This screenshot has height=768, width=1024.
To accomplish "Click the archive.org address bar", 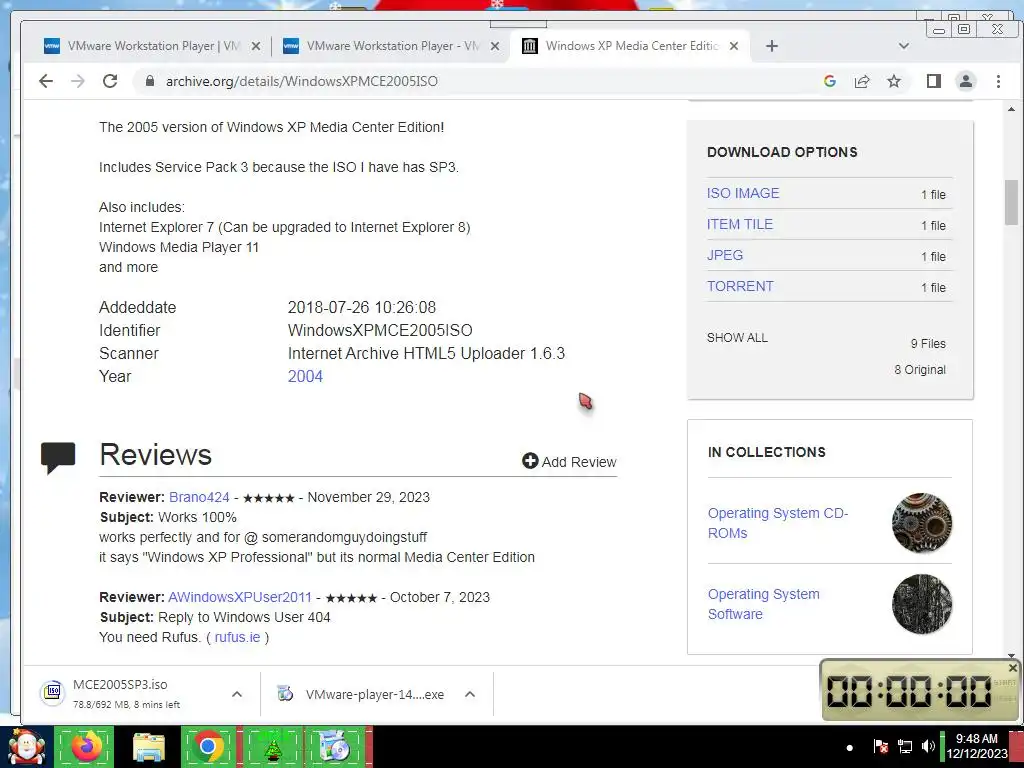I will pyautogui.click(x=483, y=81).
